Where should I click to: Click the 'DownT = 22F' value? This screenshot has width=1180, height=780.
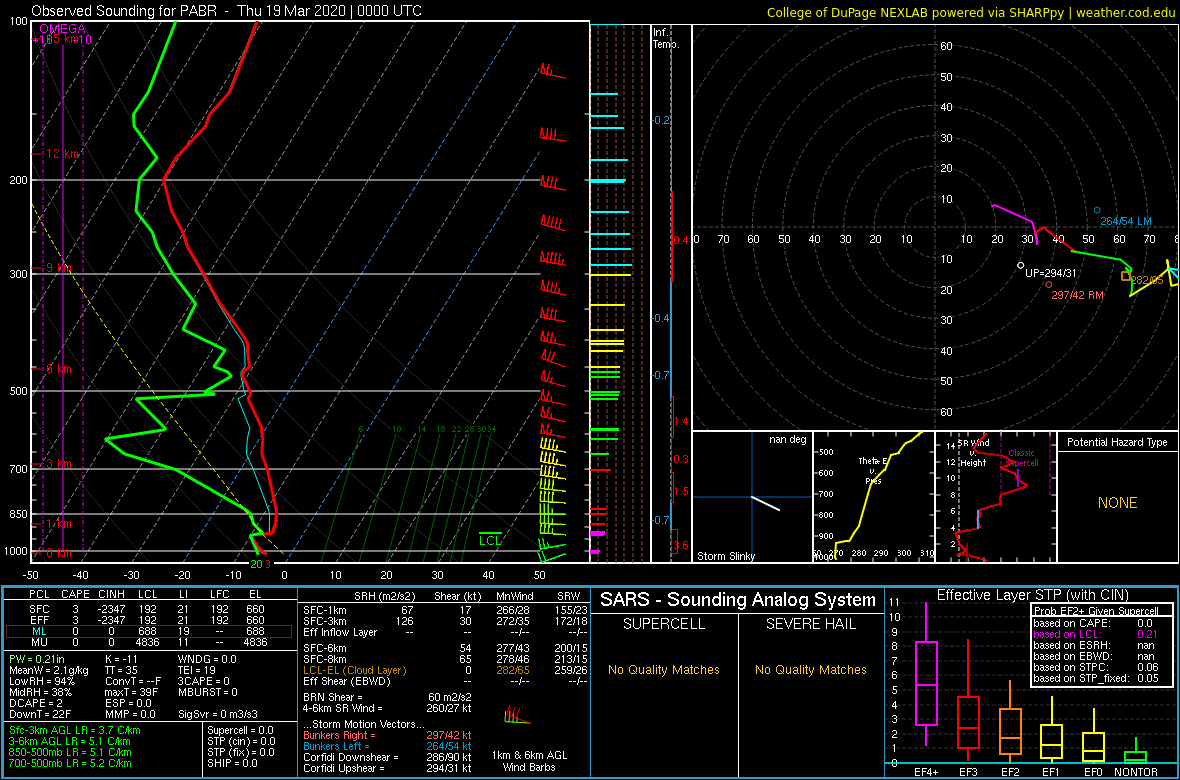coord(39,714)
